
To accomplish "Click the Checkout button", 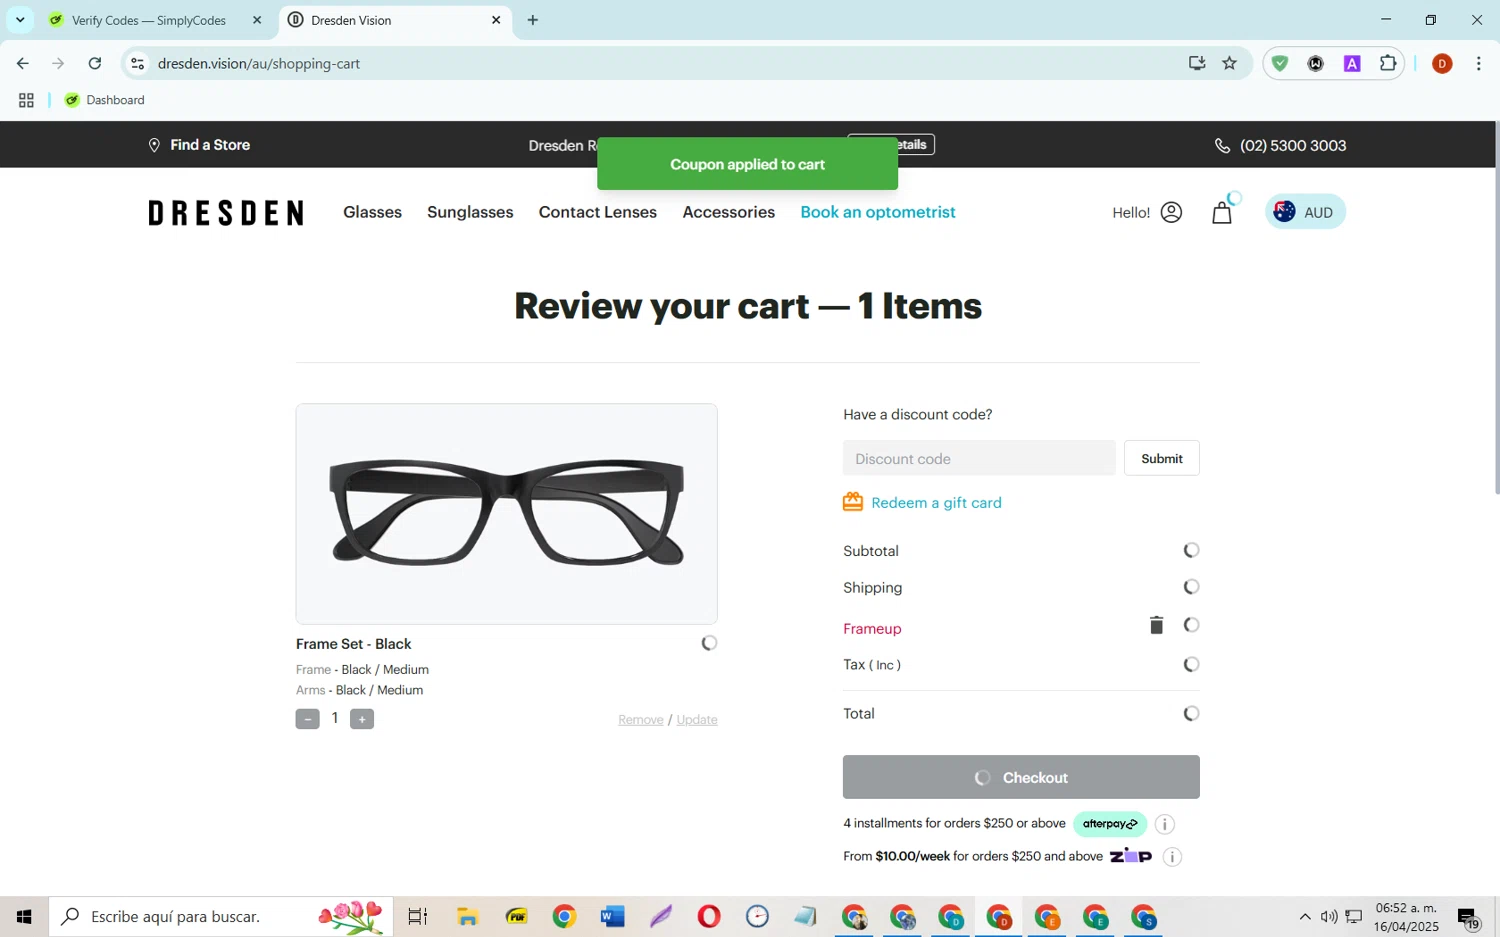I will [x=1021, y=777].
